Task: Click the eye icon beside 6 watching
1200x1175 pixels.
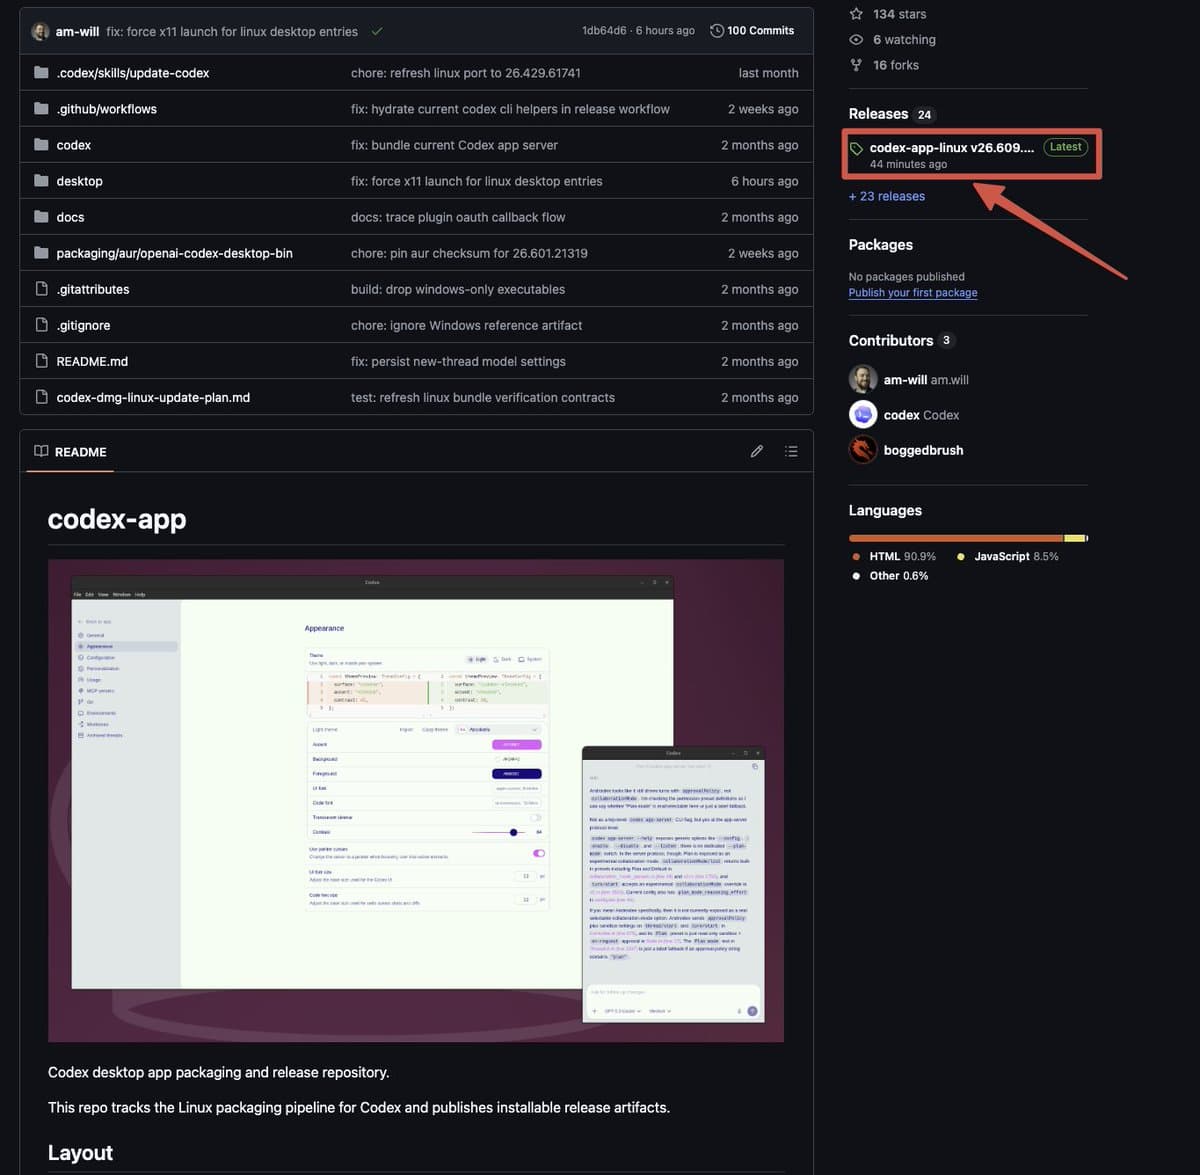Action: [x=856, y=40]
